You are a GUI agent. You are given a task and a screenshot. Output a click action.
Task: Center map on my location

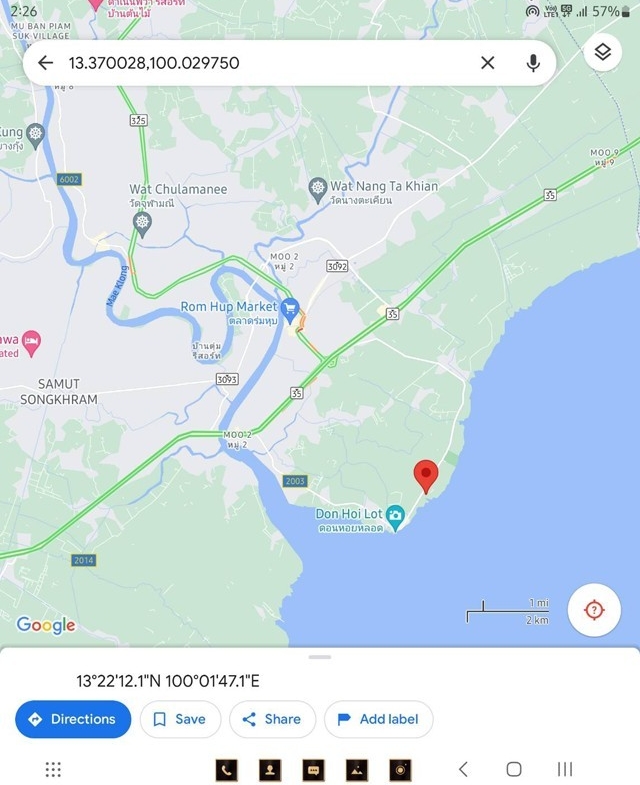click(594, 609)
